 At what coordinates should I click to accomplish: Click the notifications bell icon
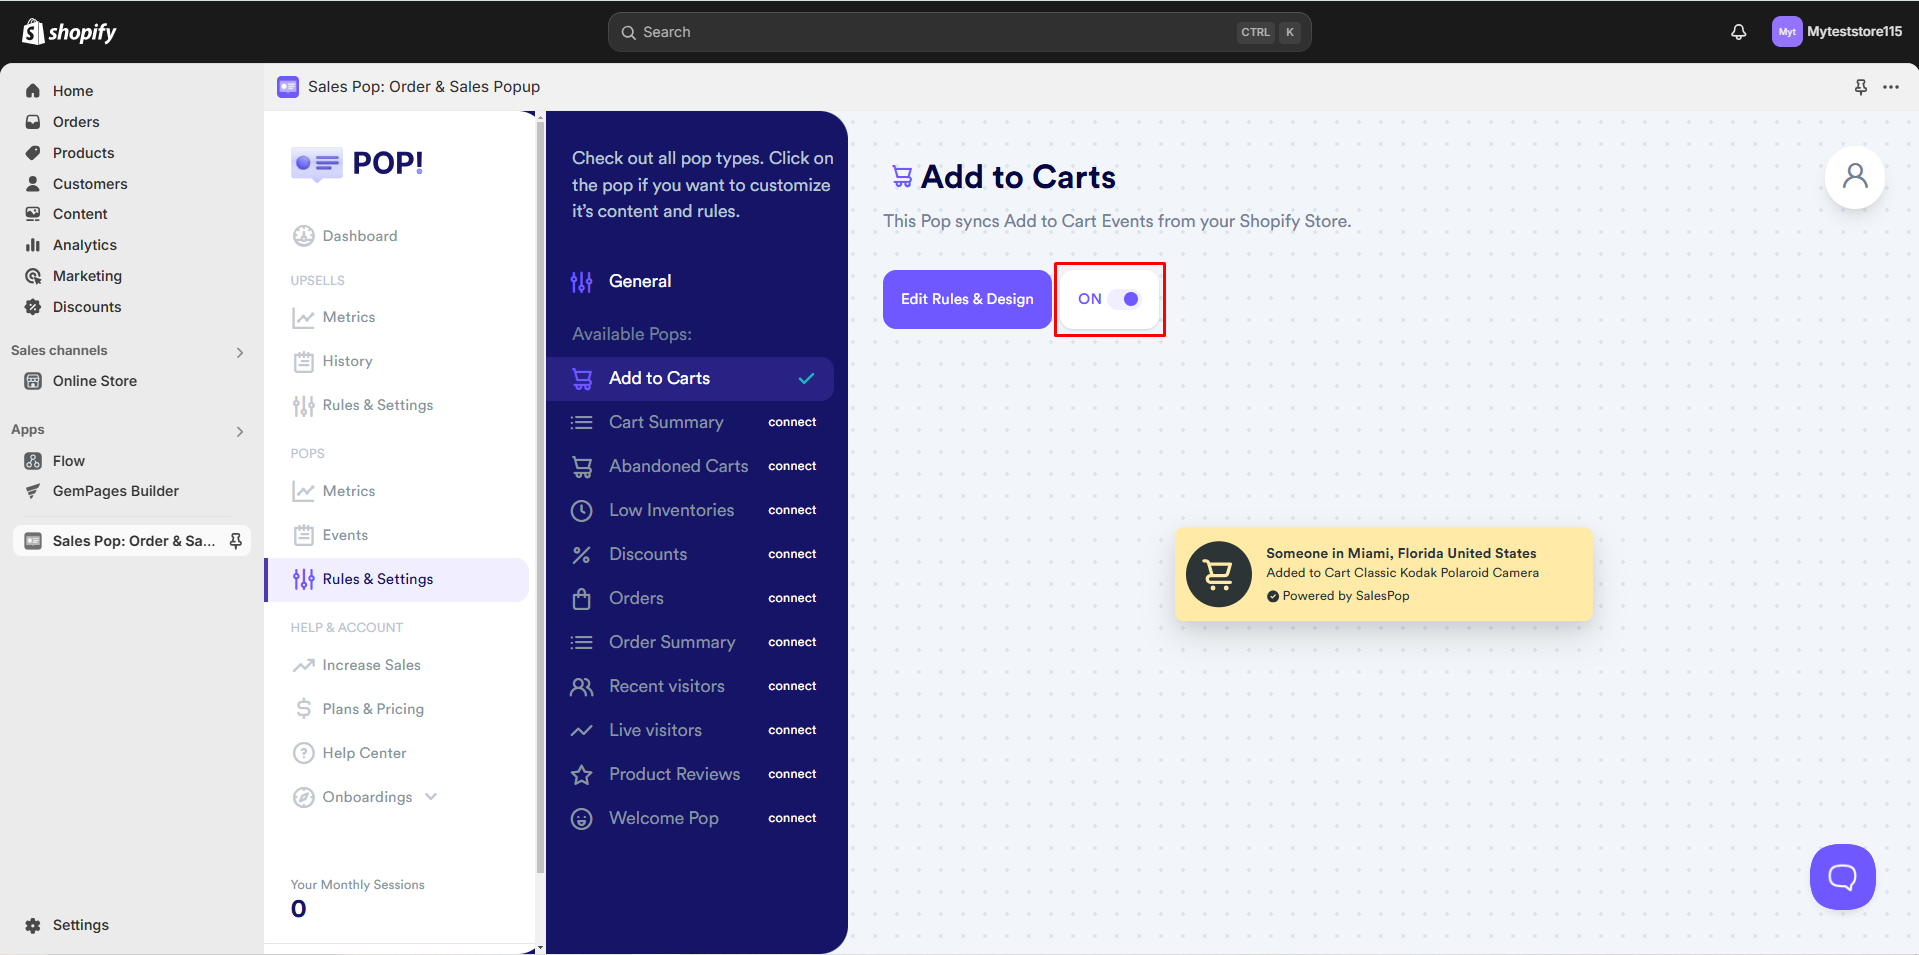[x=1739, y=32]
